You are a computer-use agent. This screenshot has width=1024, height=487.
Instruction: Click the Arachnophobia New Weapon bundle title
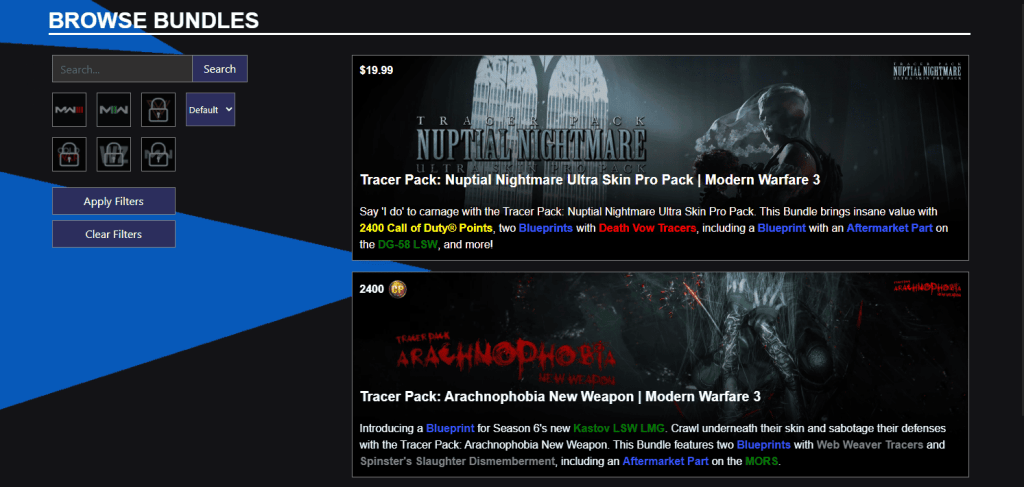click(x=560, y=396)
